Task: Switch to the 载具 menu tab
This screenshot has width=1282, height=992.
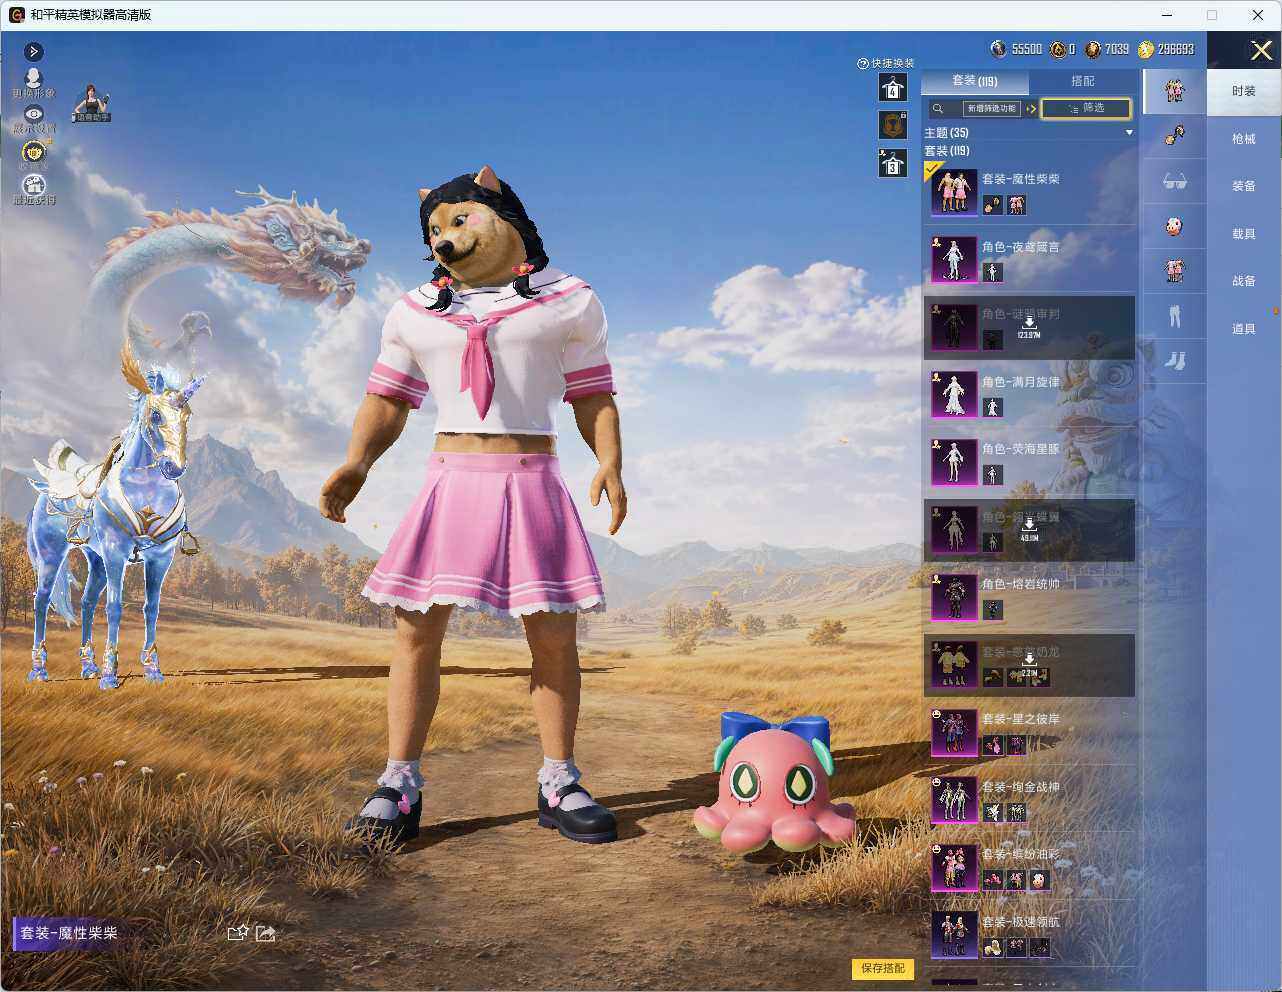Action: [1244, 234]
